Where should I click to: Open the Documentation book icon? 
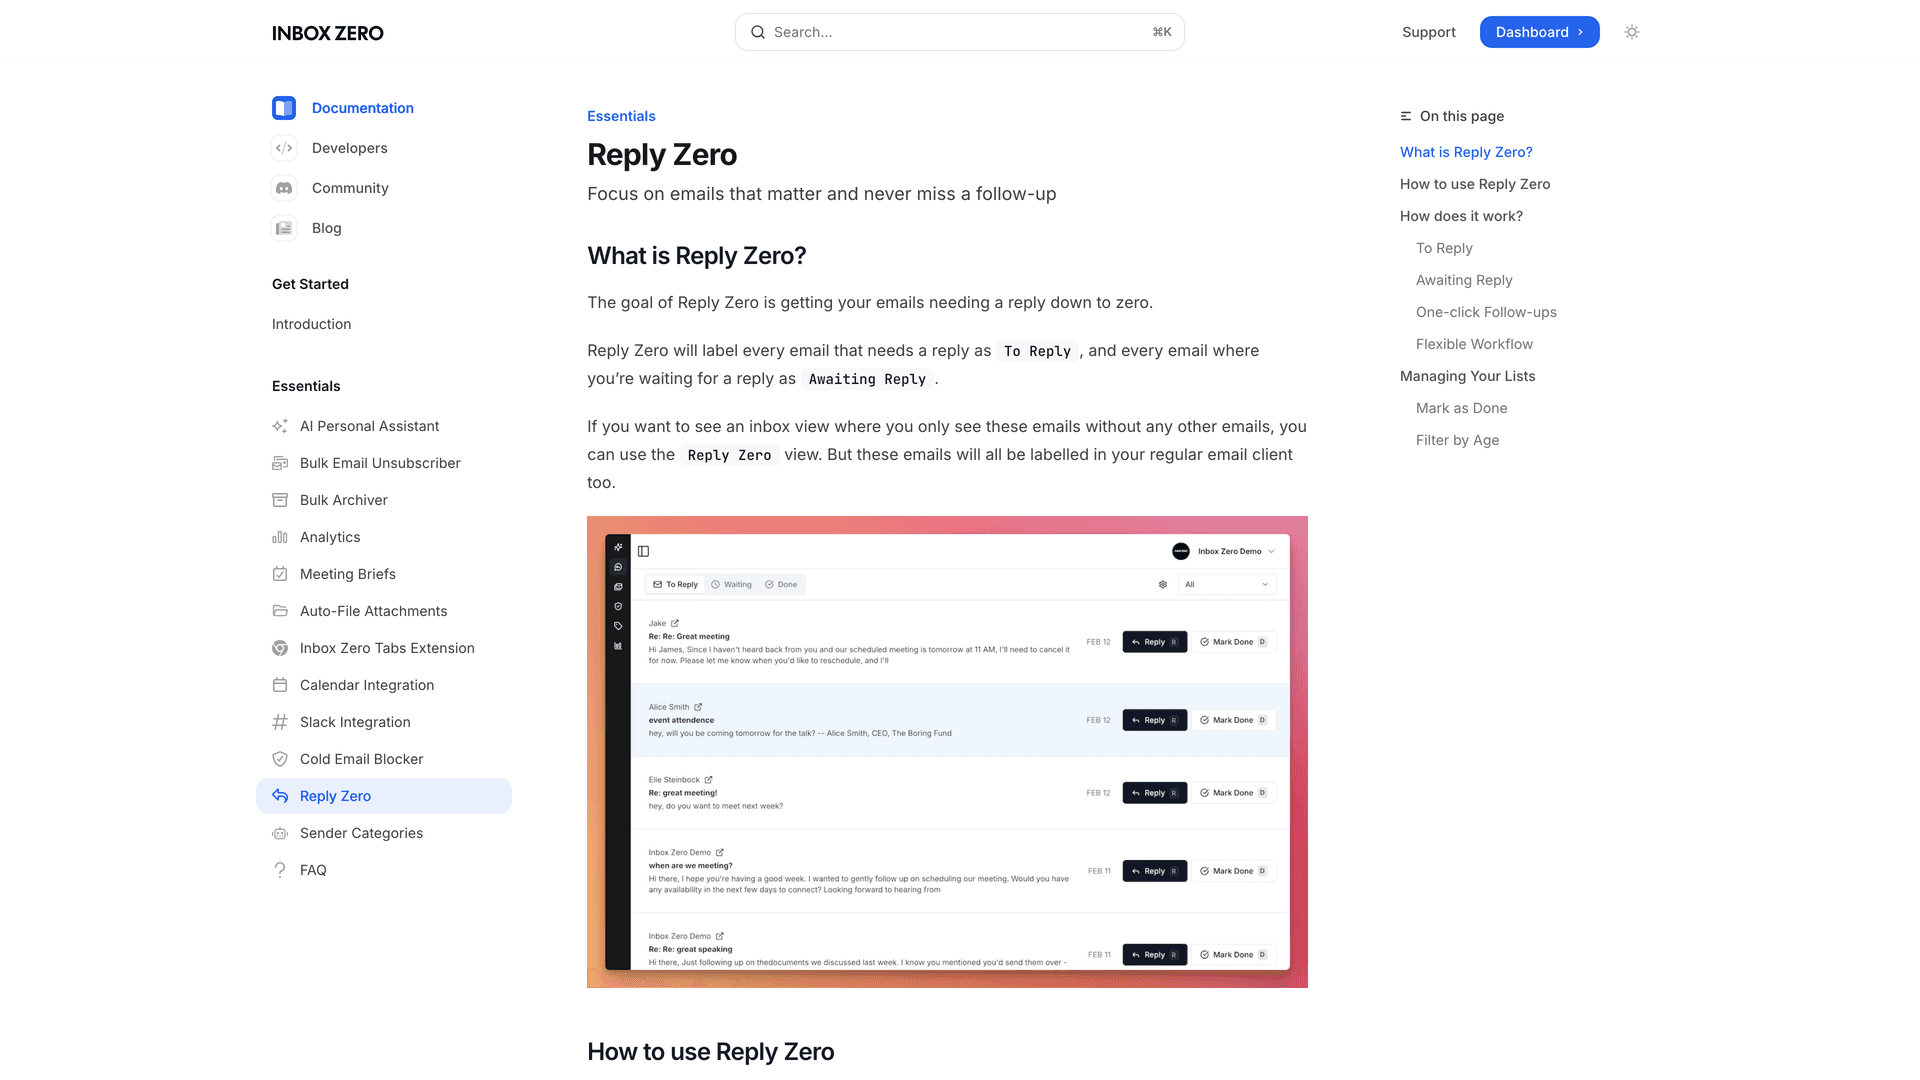coord(284,107)
